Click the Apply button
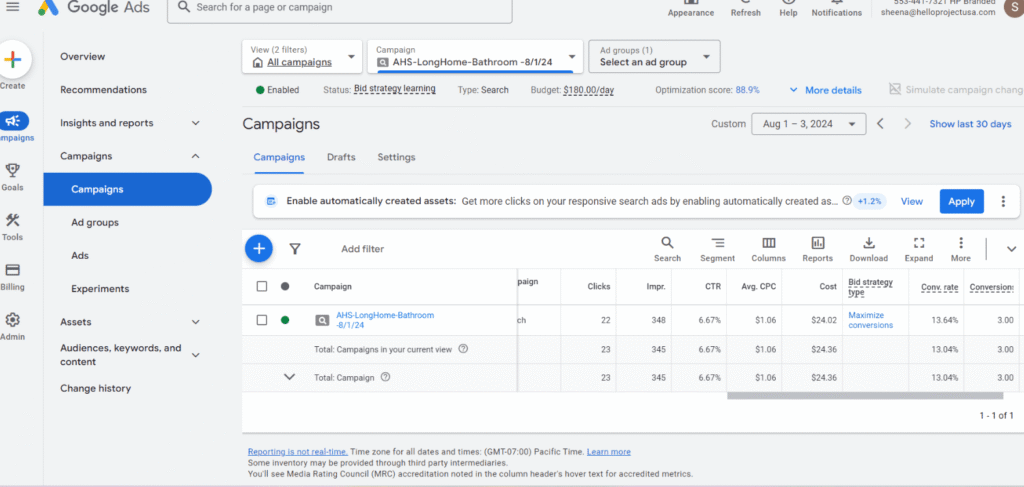Image resolution: width=1024 pixels, height=487 pixels. pyautogui.click(x=961, y=201)
